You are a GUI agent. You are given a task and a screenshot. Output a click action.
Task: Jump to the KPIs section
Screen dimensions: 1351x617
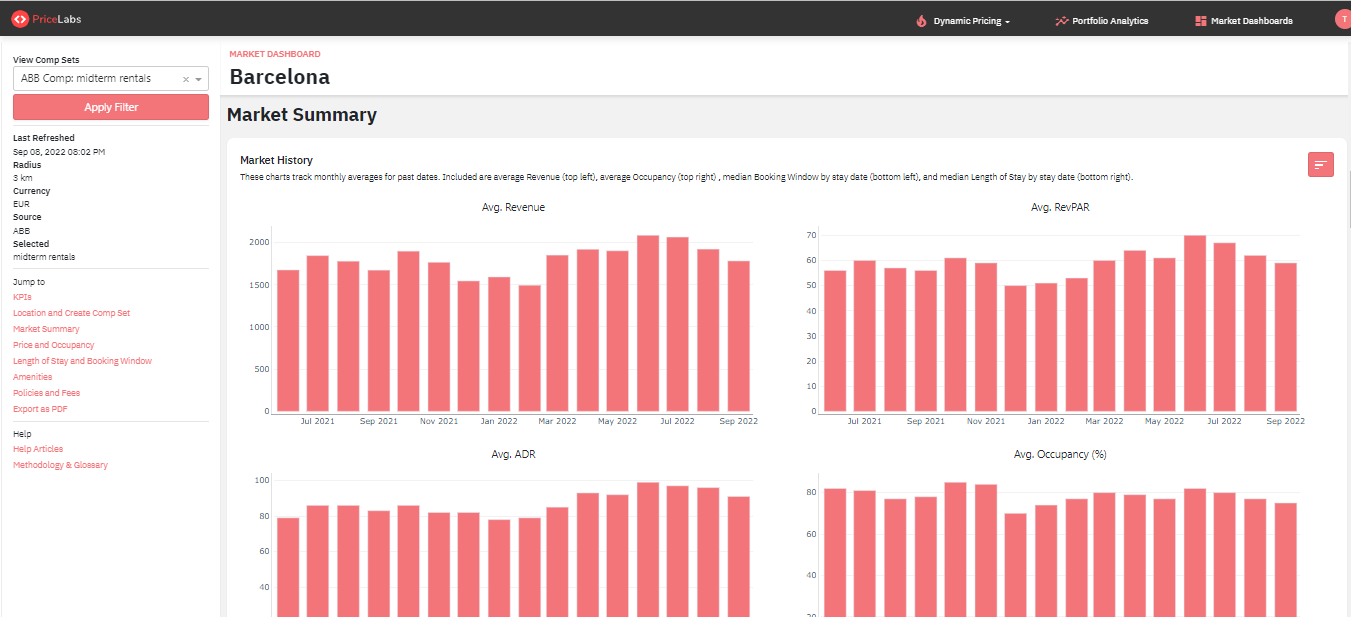[x=22, y=297]
